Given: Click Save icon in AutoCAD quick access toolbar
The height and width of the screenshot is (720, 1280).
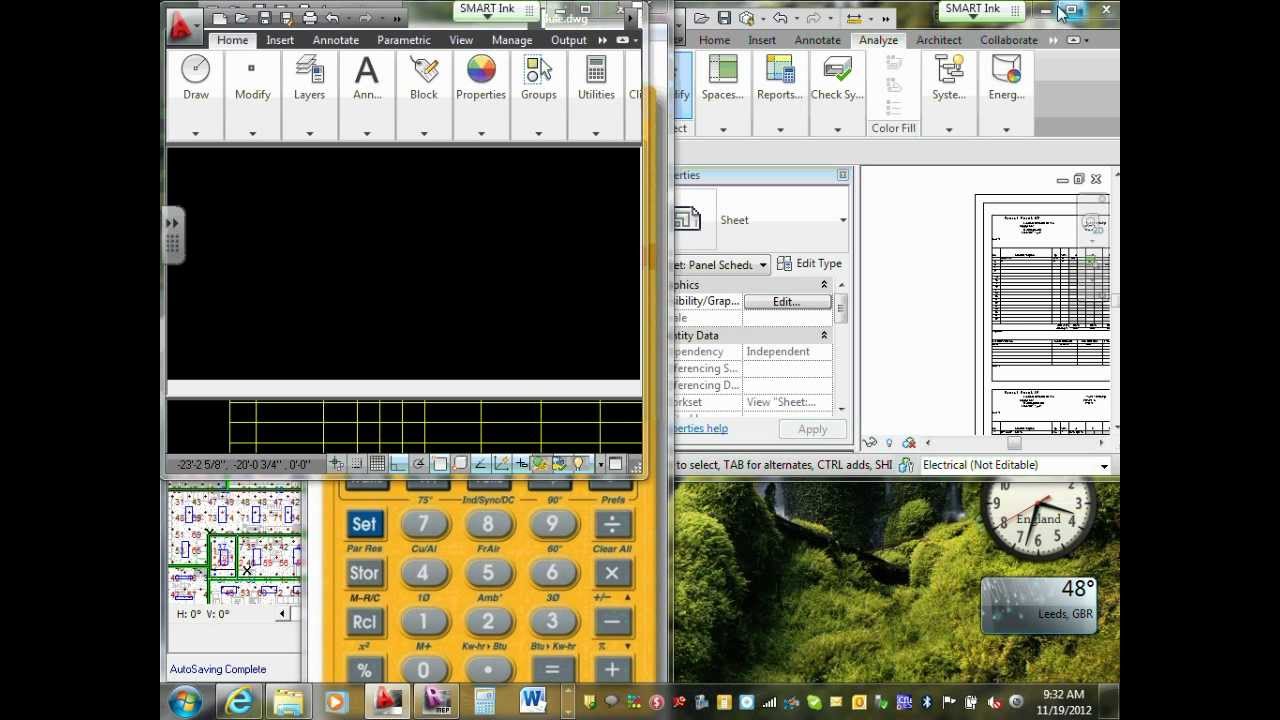Looking at the screenshot, I should click(x=264, y=18).
